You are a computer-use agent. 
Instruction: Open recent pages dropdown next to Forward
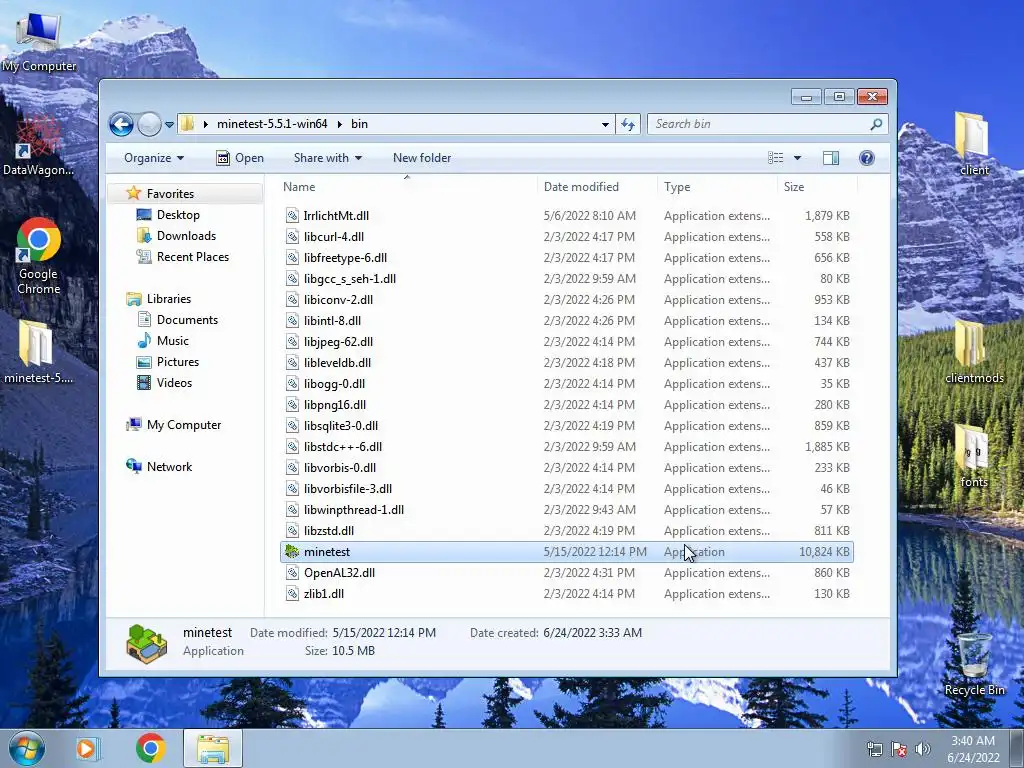[169, 124]
